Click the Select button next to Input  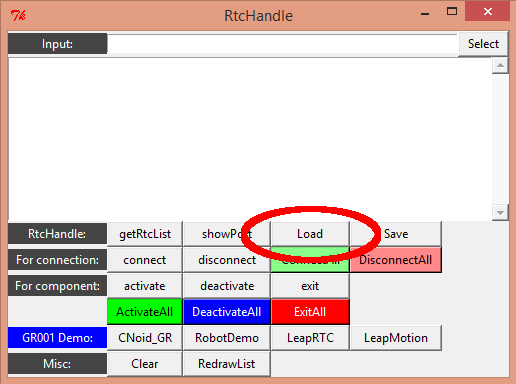pyautogui.click(x=483, y=44)
